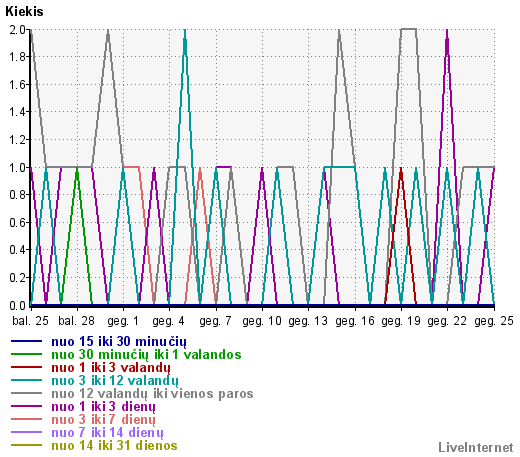Image resolution: width=520 pixels, height=457 pixels.
Task: Select legend entry "nuo 1 iki 3 valandų"
Action: tap(111, 368)
